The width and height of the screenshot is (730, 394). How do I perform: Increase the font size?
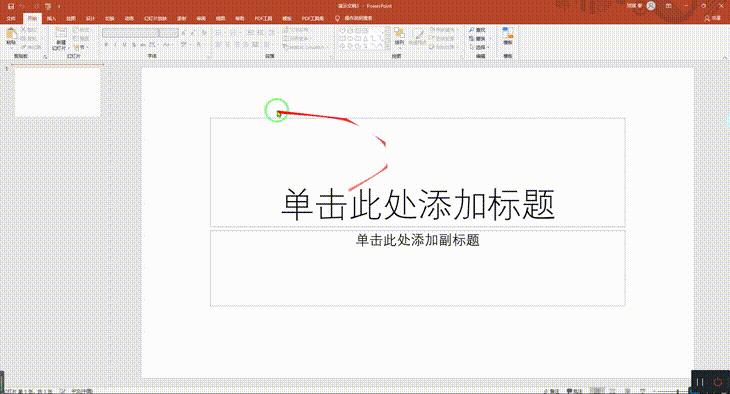[x=185, y=33]
